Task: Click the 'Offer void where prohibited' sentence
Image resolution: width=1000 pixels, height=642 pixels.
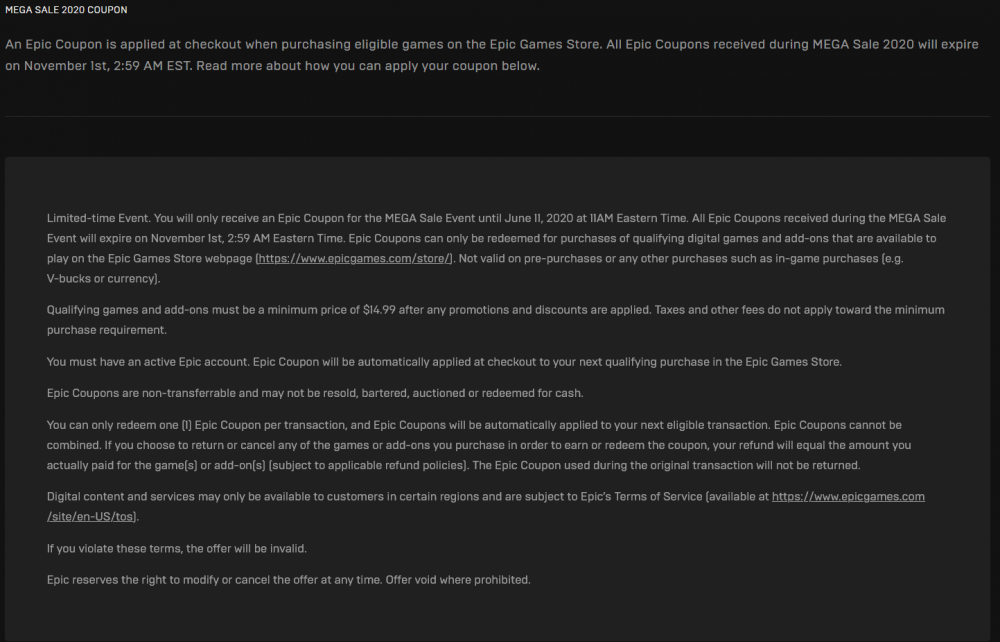Action: (458, 580)
